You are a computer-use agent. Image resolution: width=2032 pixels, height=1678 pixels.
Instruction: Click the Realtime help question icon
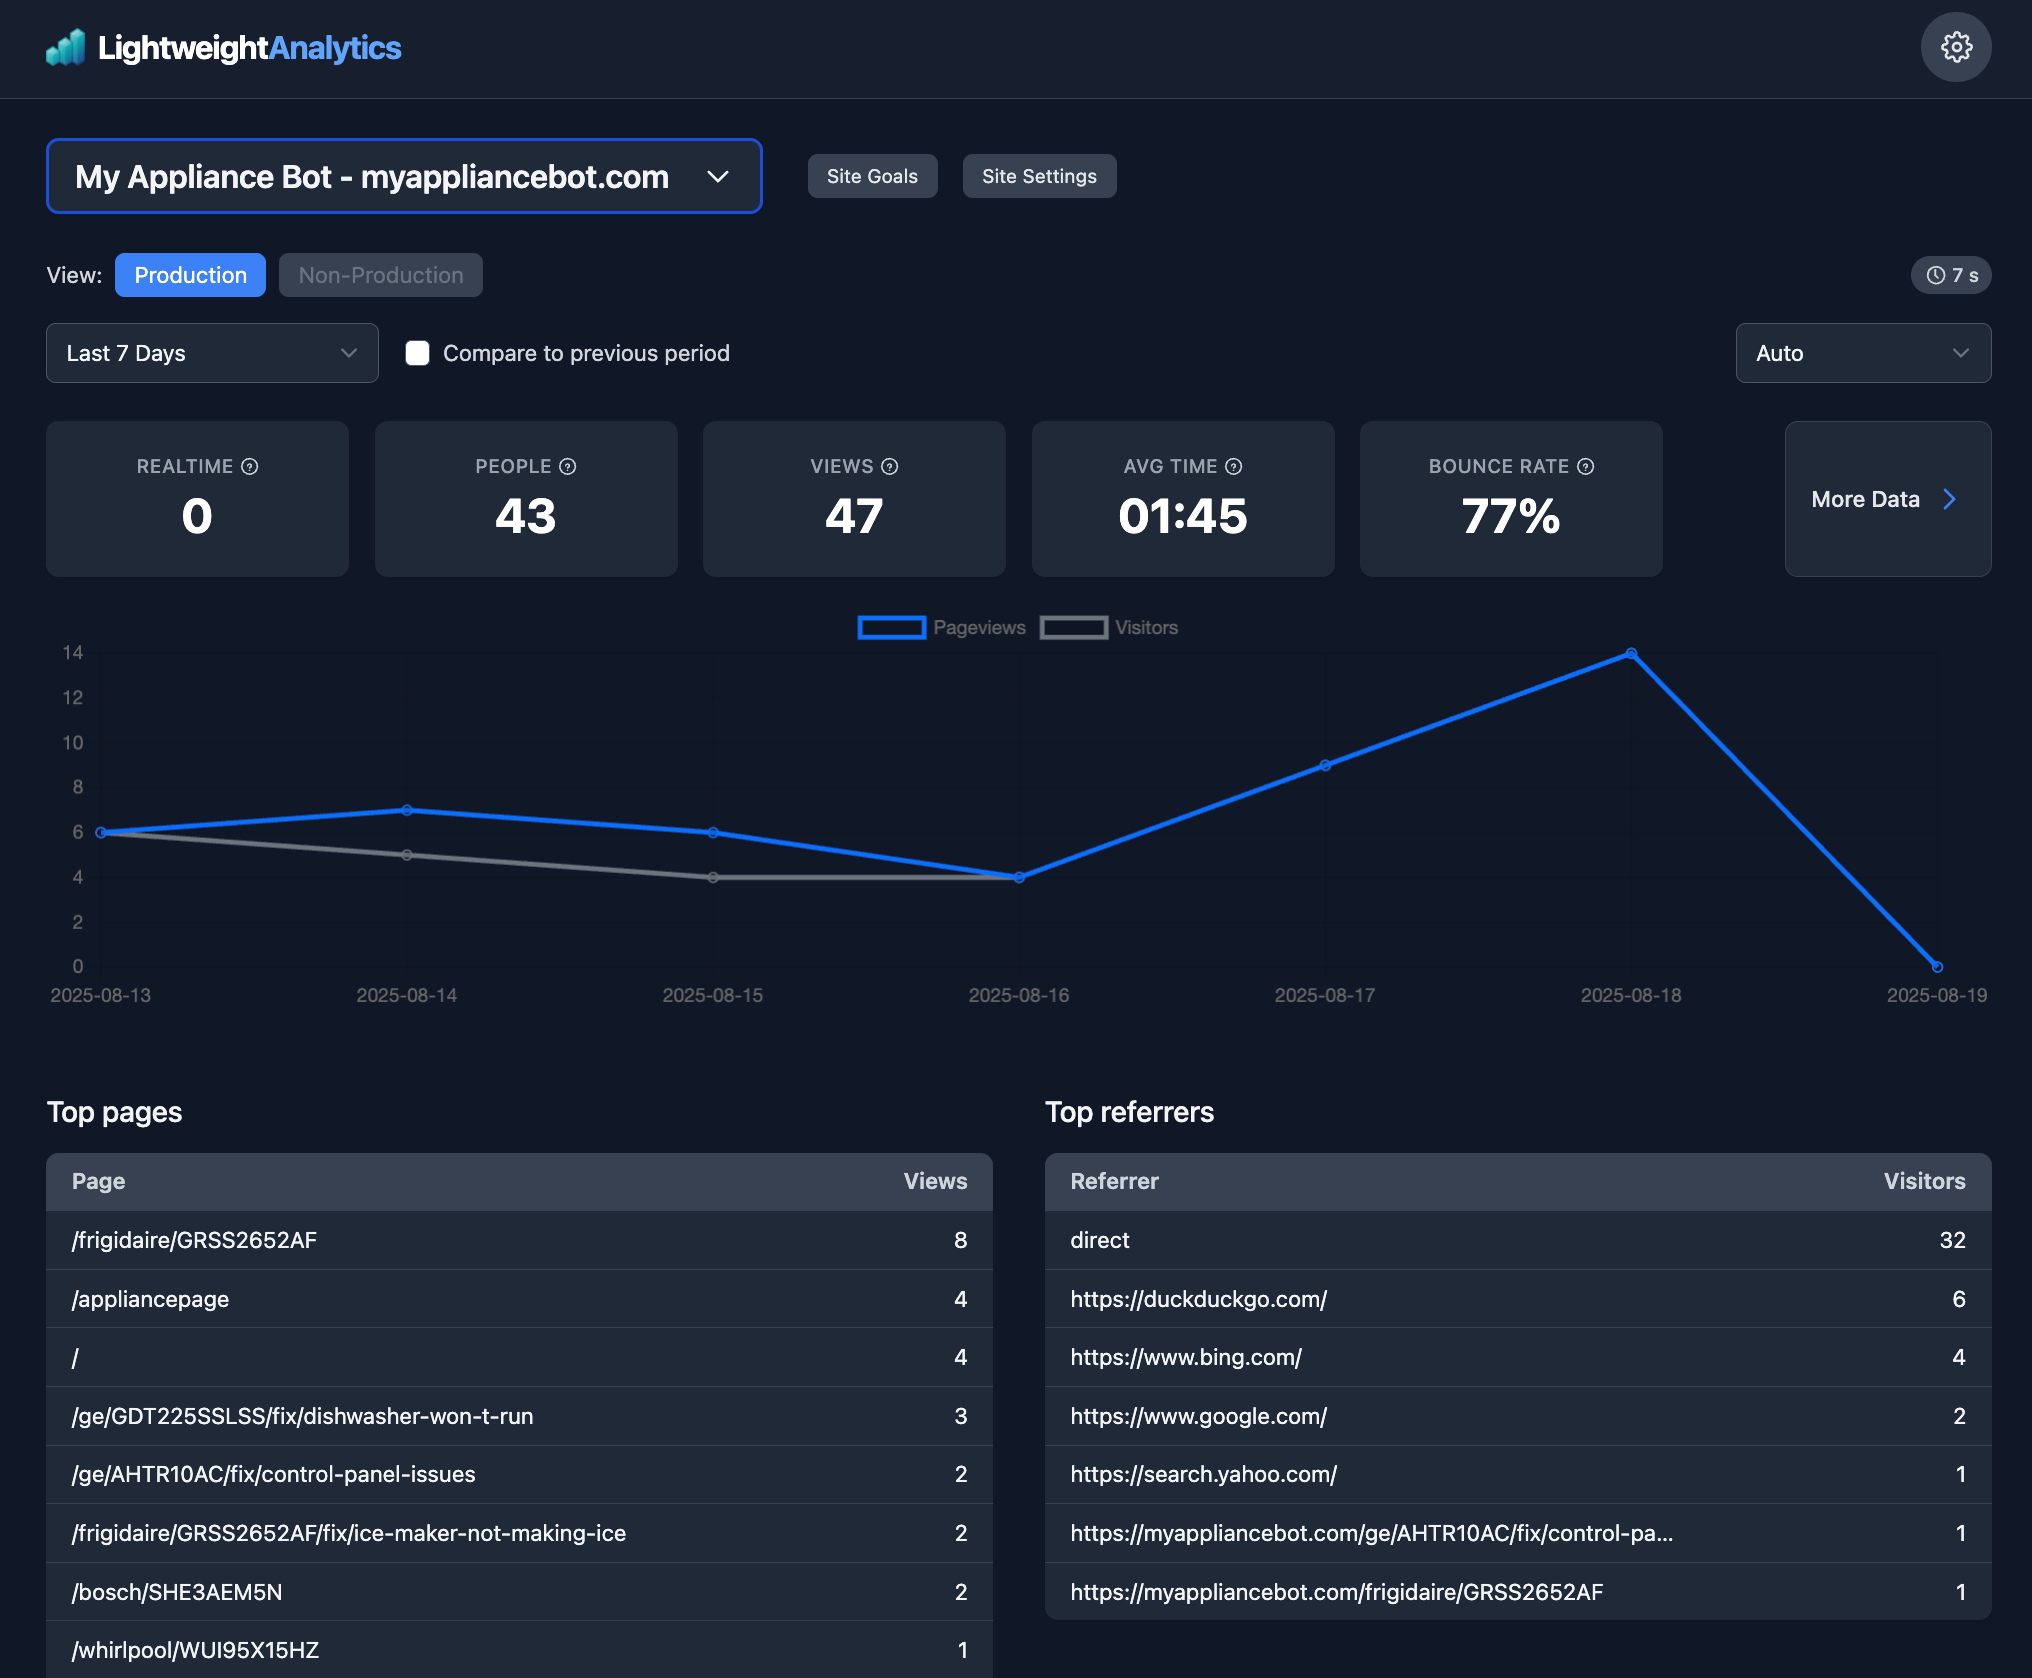250,467
